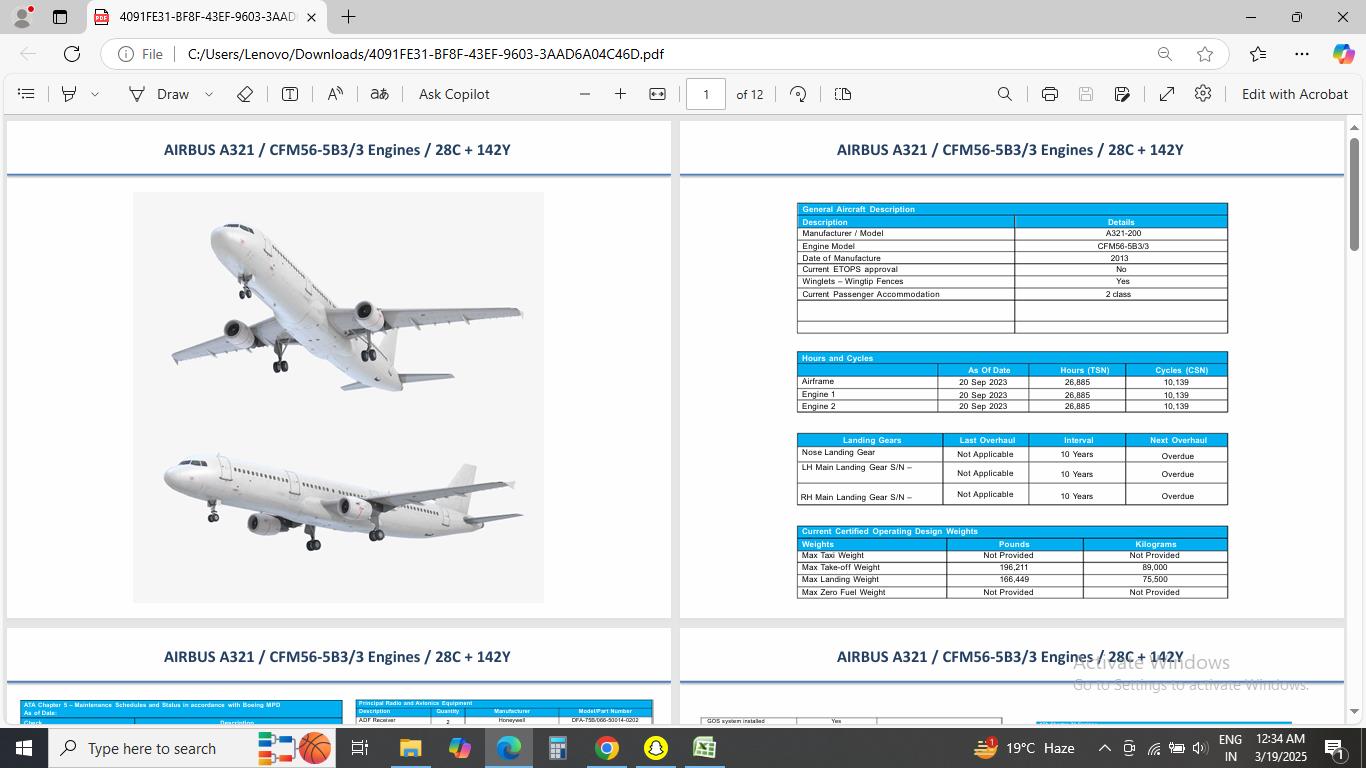Click the 'Nose Landing Gear' row label
Image resolution: width=1366 pixels, height=768 pixels.
pyautogui.click(x=838, y=452)
